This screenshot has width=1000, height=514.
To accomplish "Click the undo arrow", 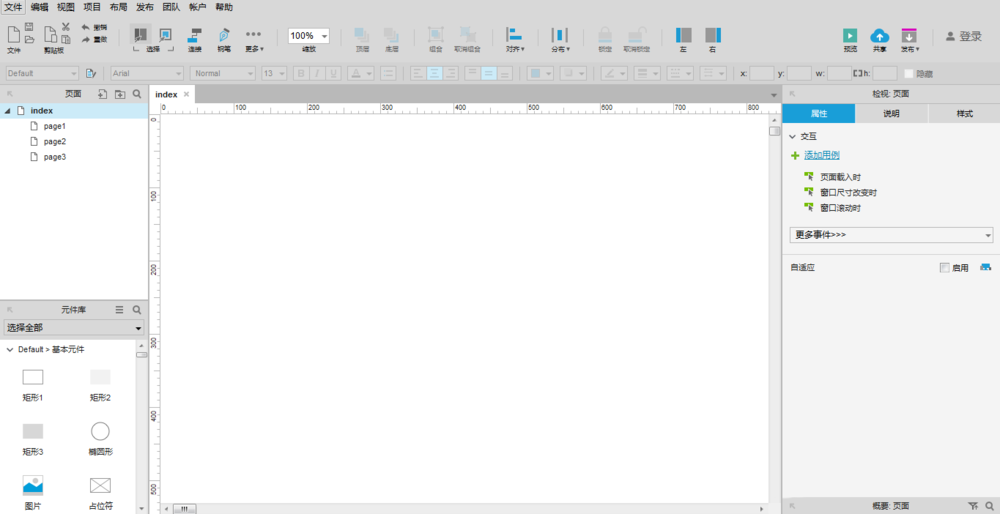I will coord(85,27).
